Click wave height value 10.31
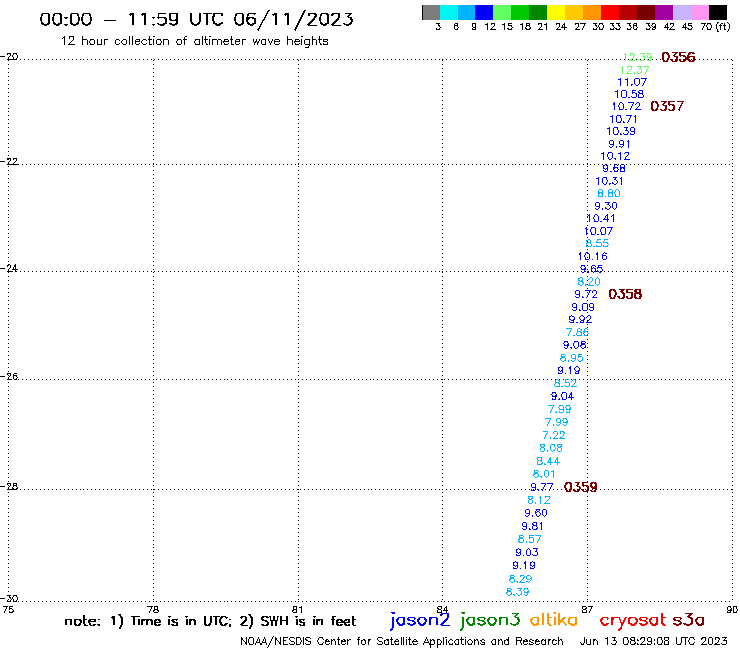 [x=609, y=181]
